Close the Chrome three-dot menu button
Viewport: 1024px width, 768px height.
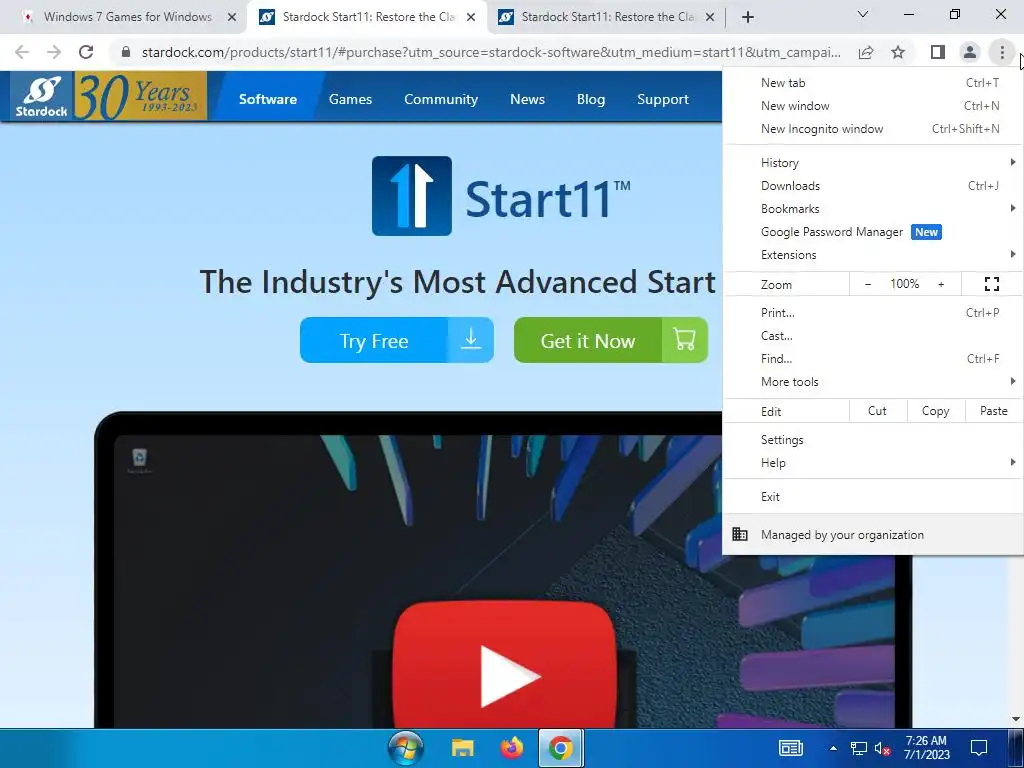(1002, 52)
